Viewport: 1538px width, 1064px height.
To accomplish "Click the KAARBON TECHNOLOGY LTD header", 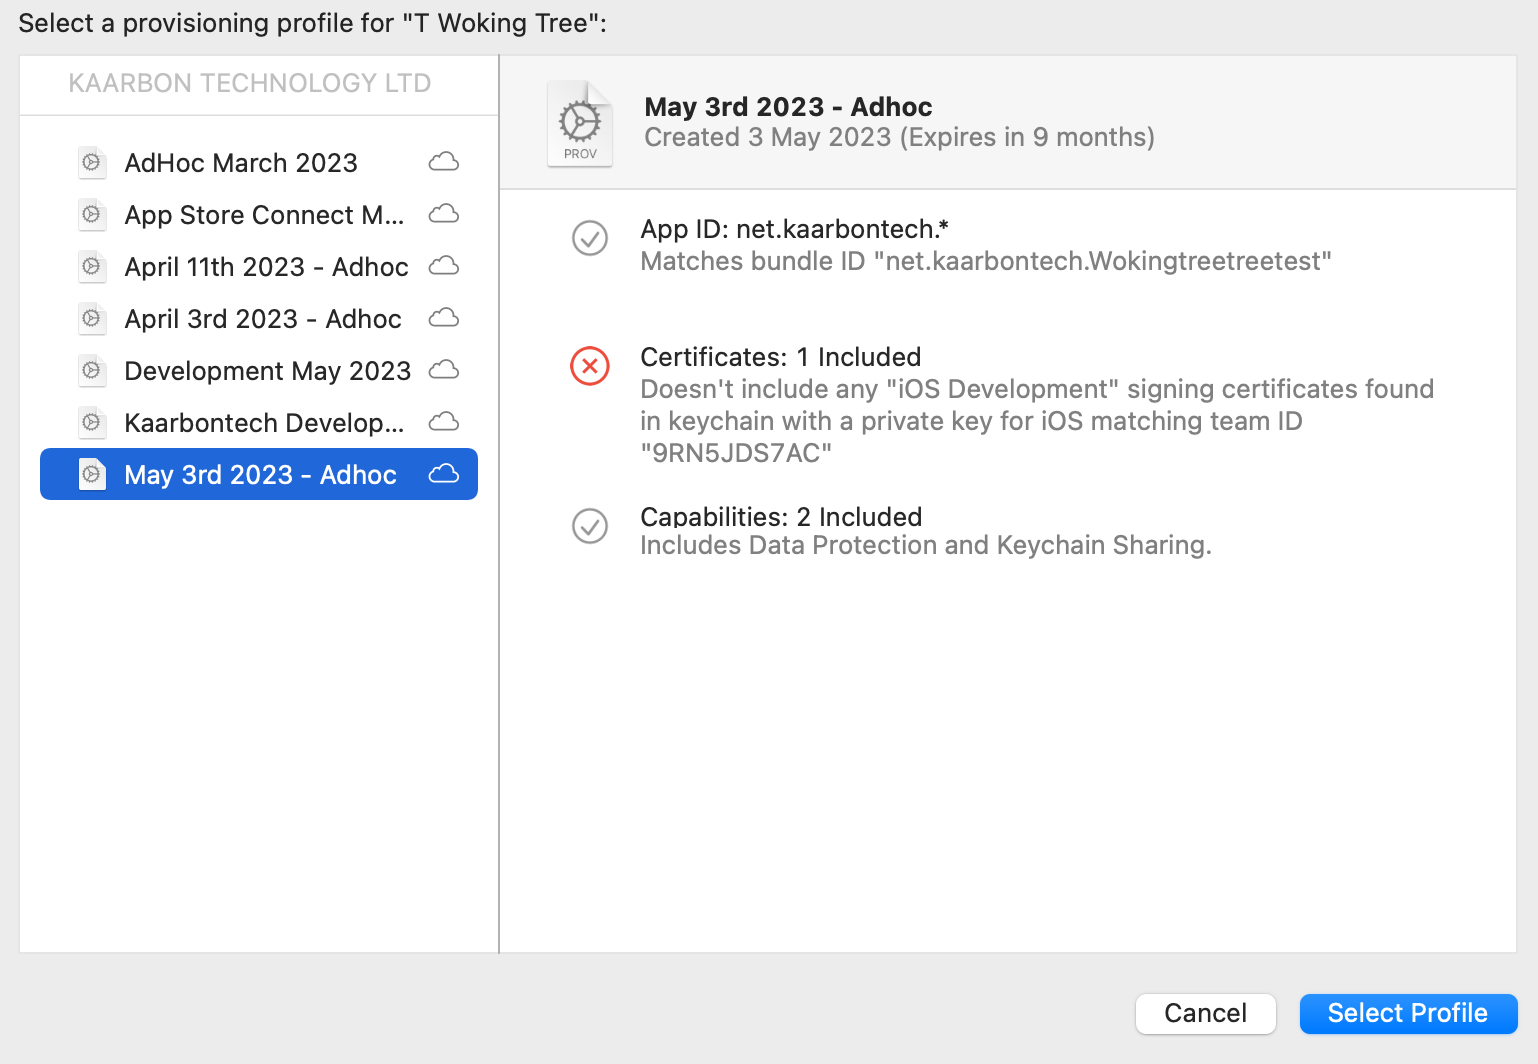I will 249,84.
